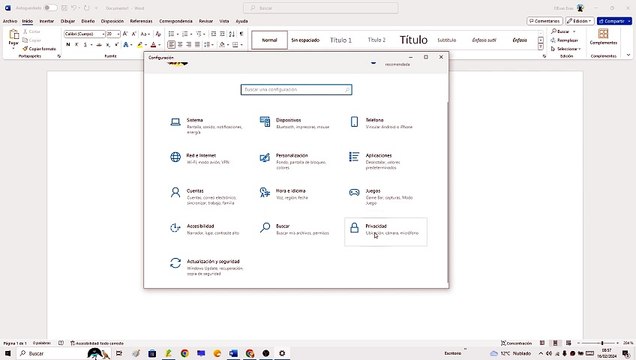Toggle superscript formatting in Word

(117, 45)
